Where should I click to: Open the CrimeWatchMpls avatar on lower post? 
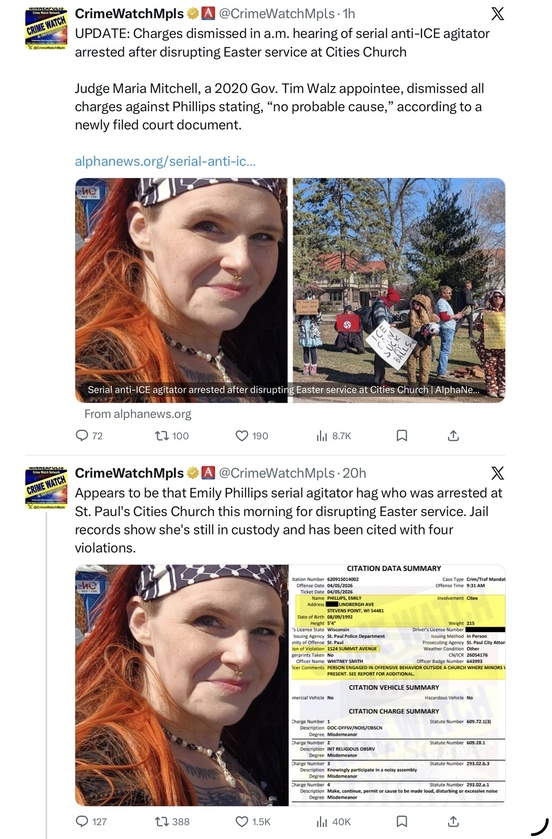[x=46, y=487]
